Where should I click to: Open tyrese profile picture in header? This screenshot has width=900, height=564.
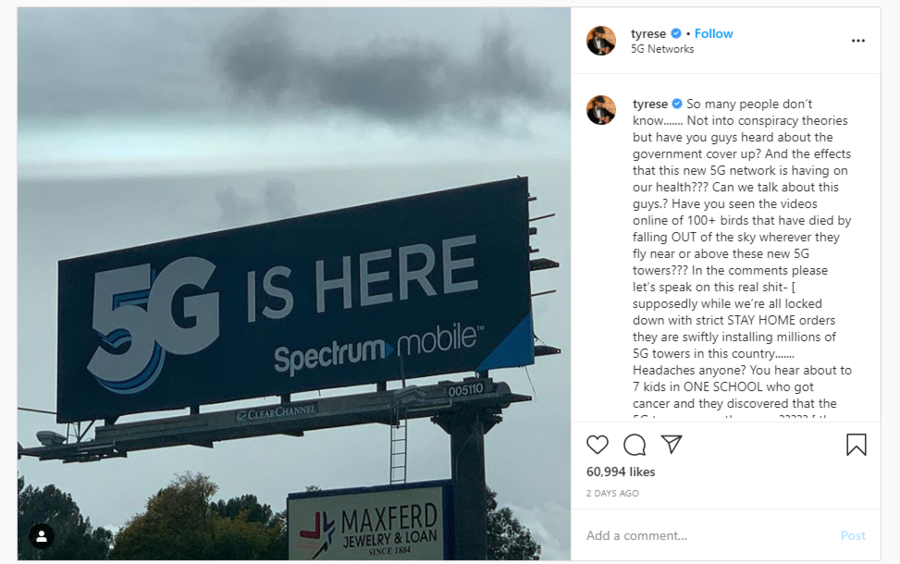[601, 41]
